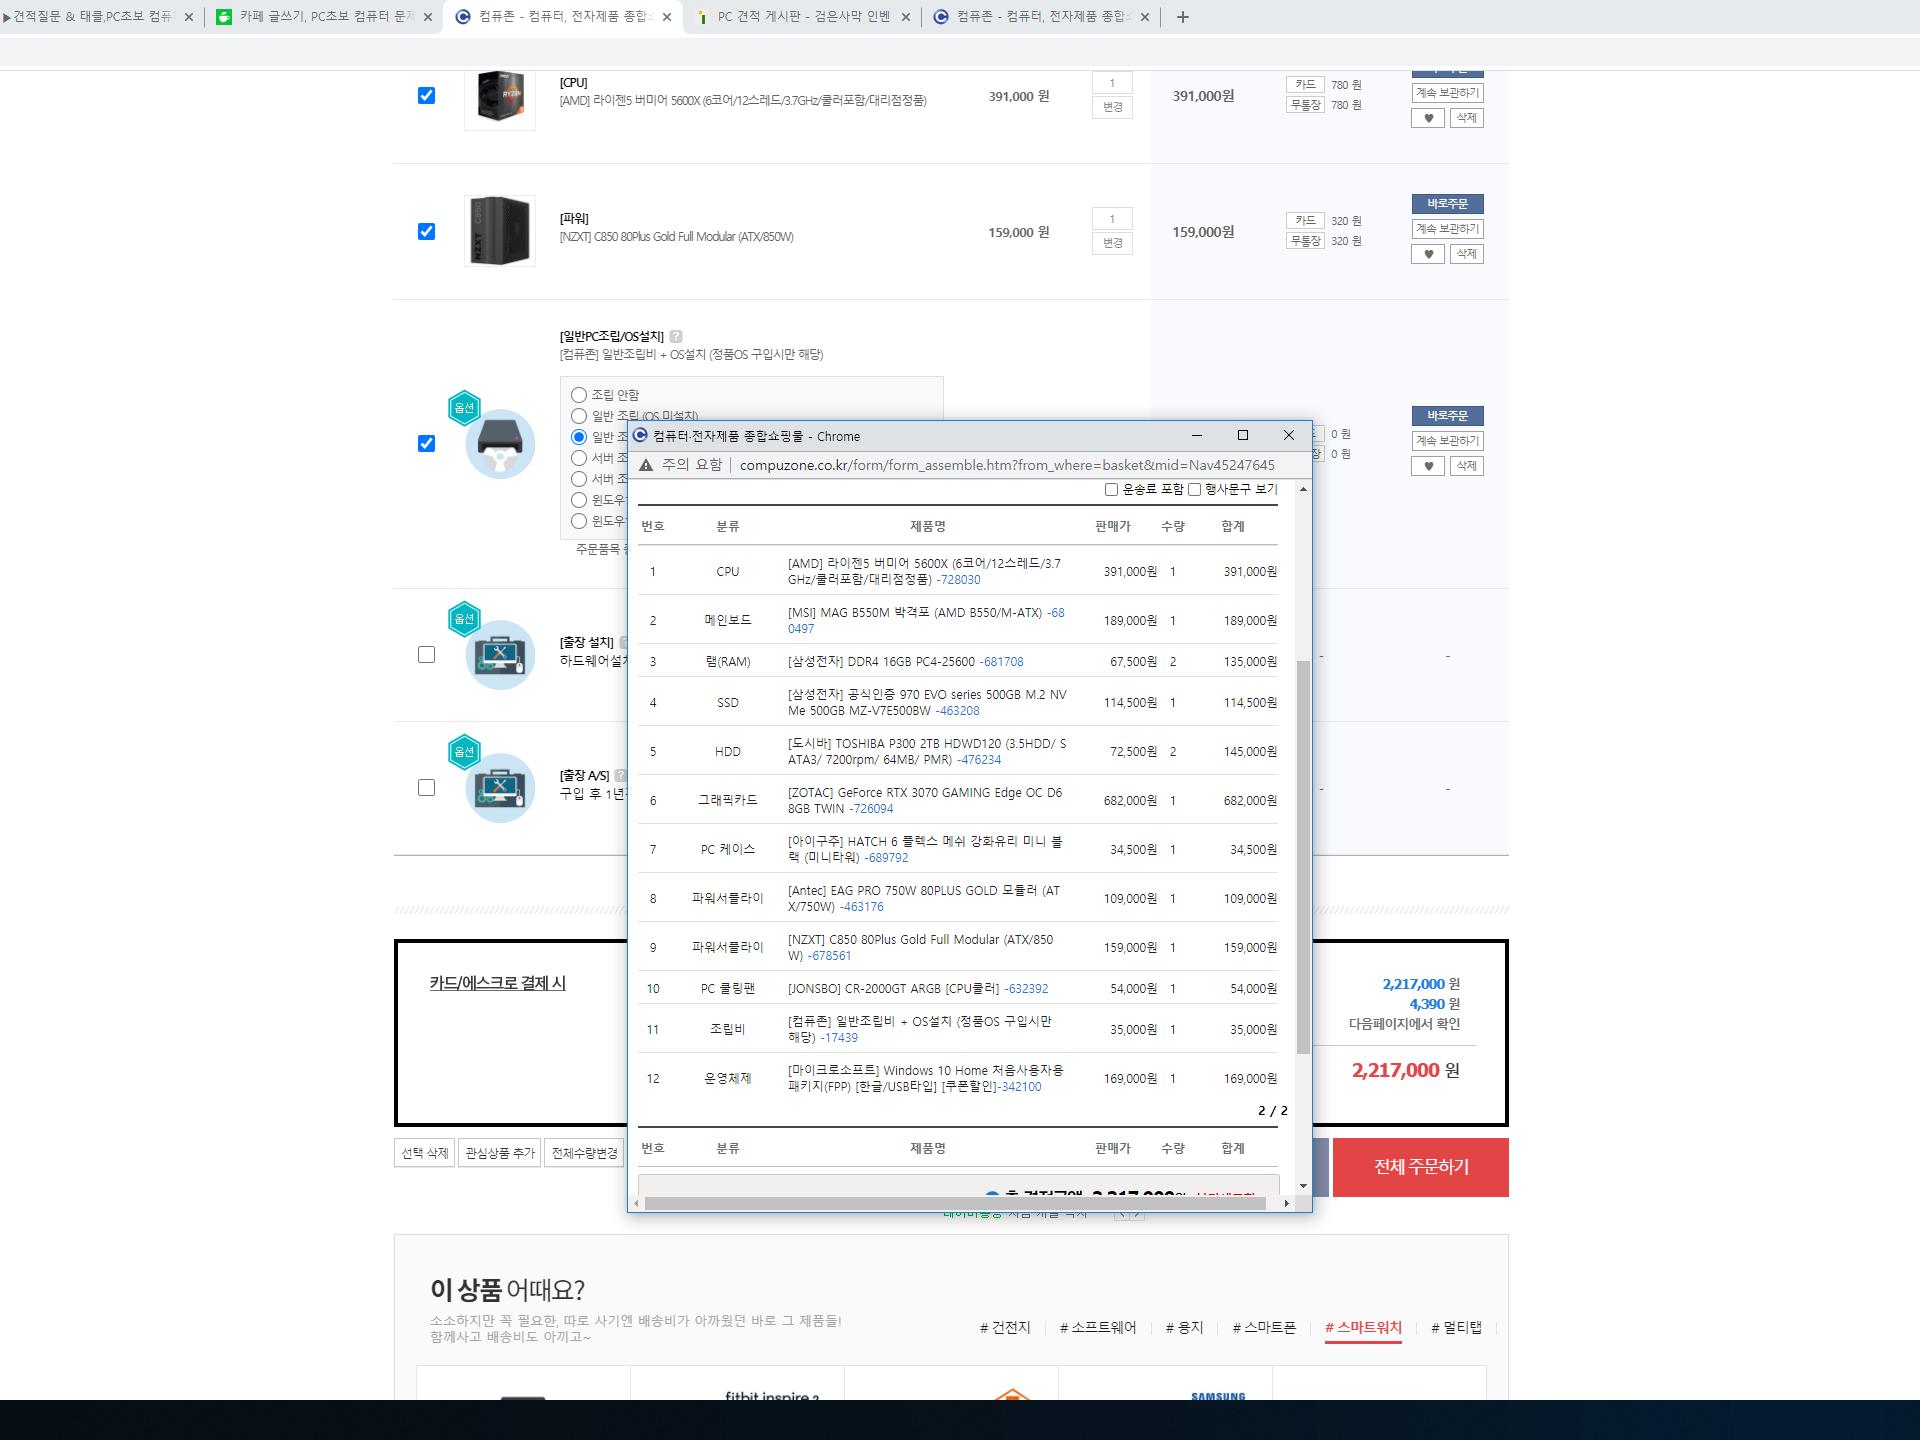Uncheck the NZXT C850 power supply checkbox

point(426,231)
